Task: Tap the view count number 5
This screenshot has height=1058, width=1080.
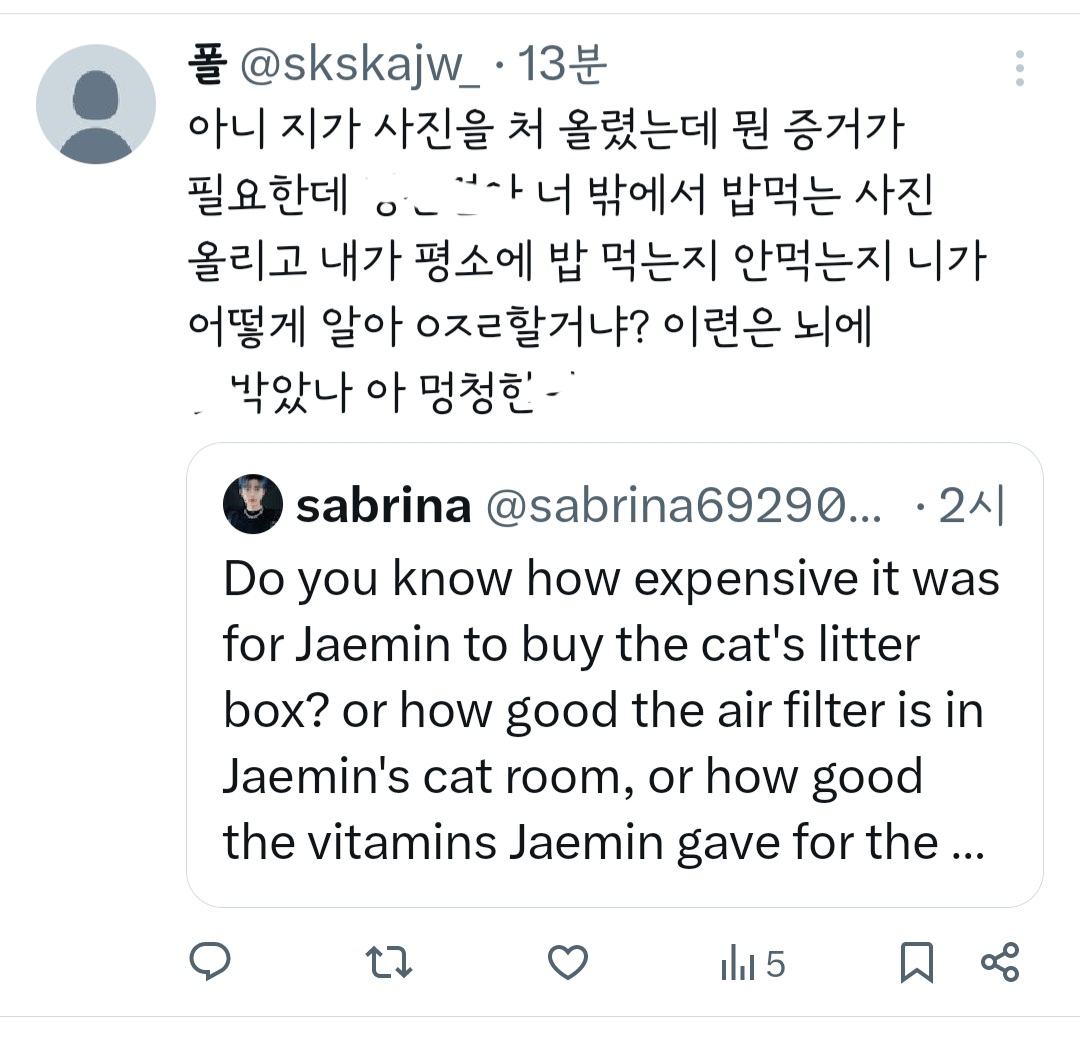Action: tap(775, 965)
